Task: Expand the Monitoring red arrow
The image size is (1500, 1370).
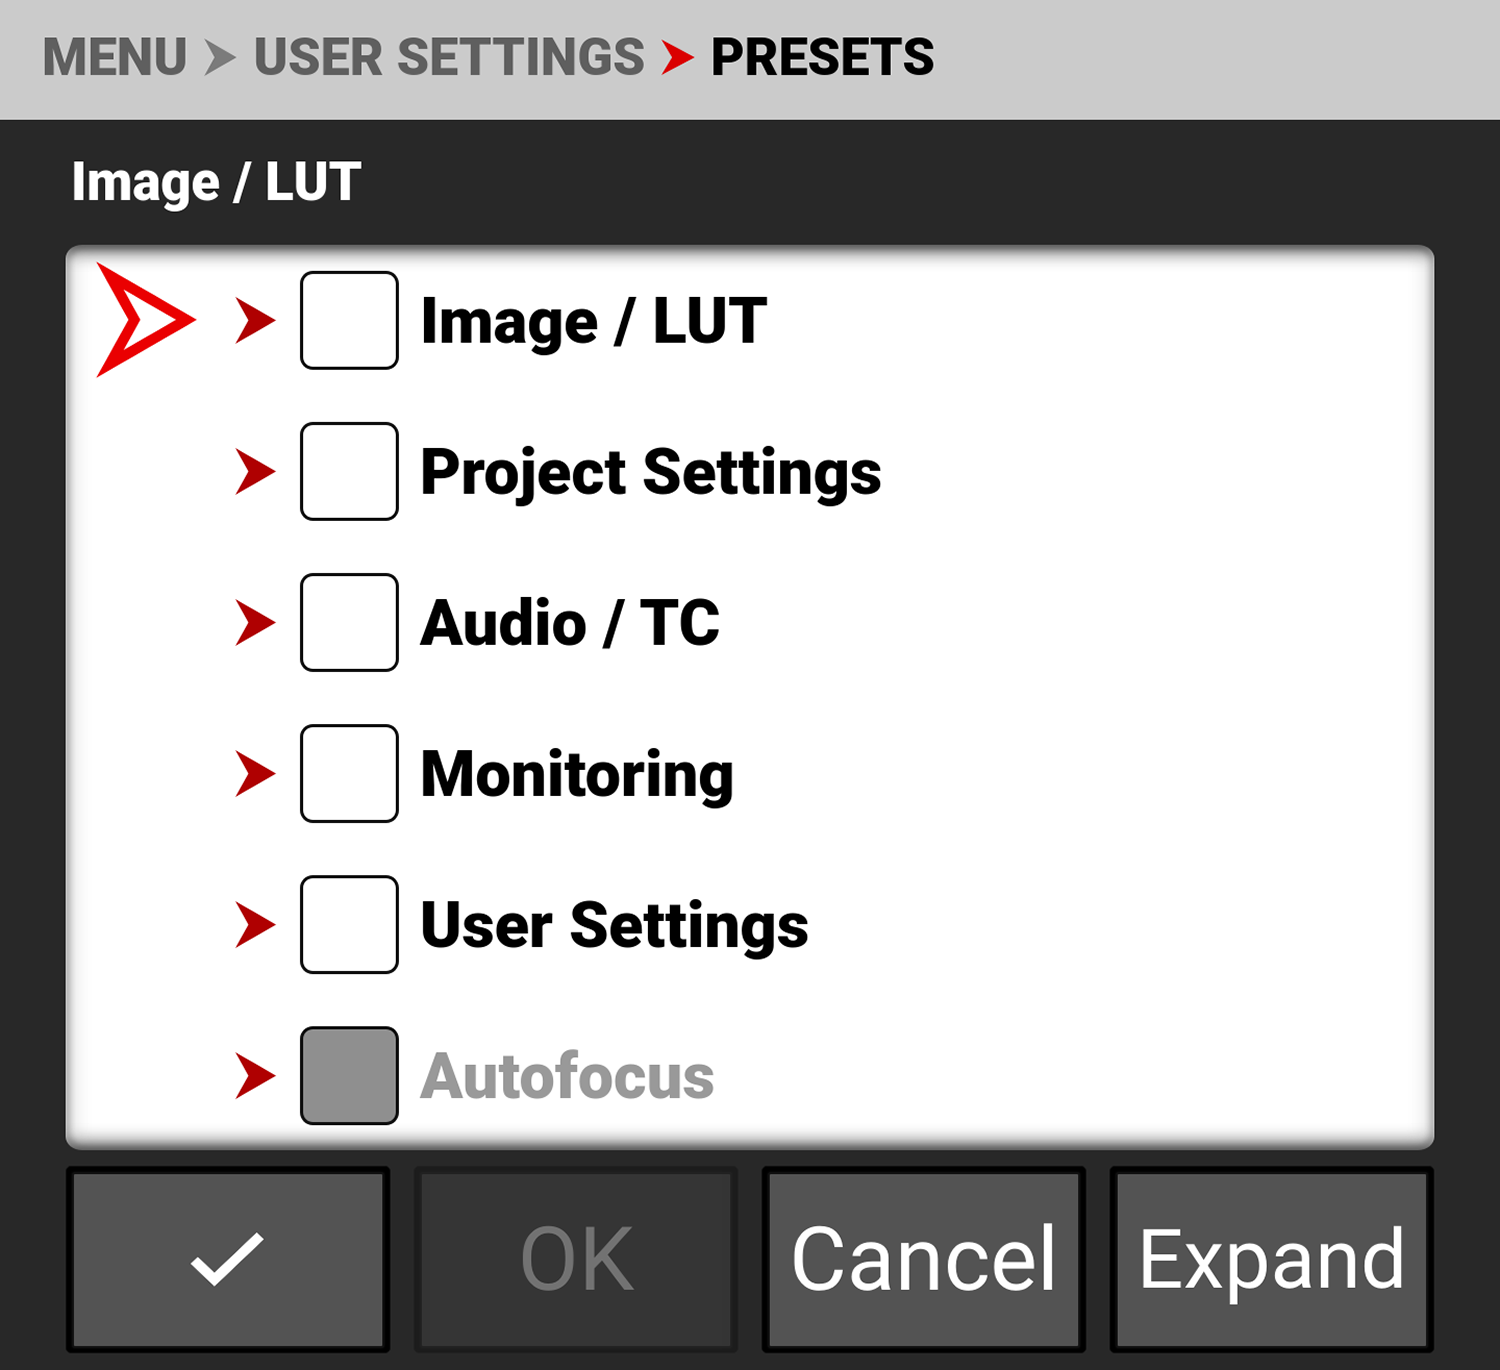Action: coord(255,773)
